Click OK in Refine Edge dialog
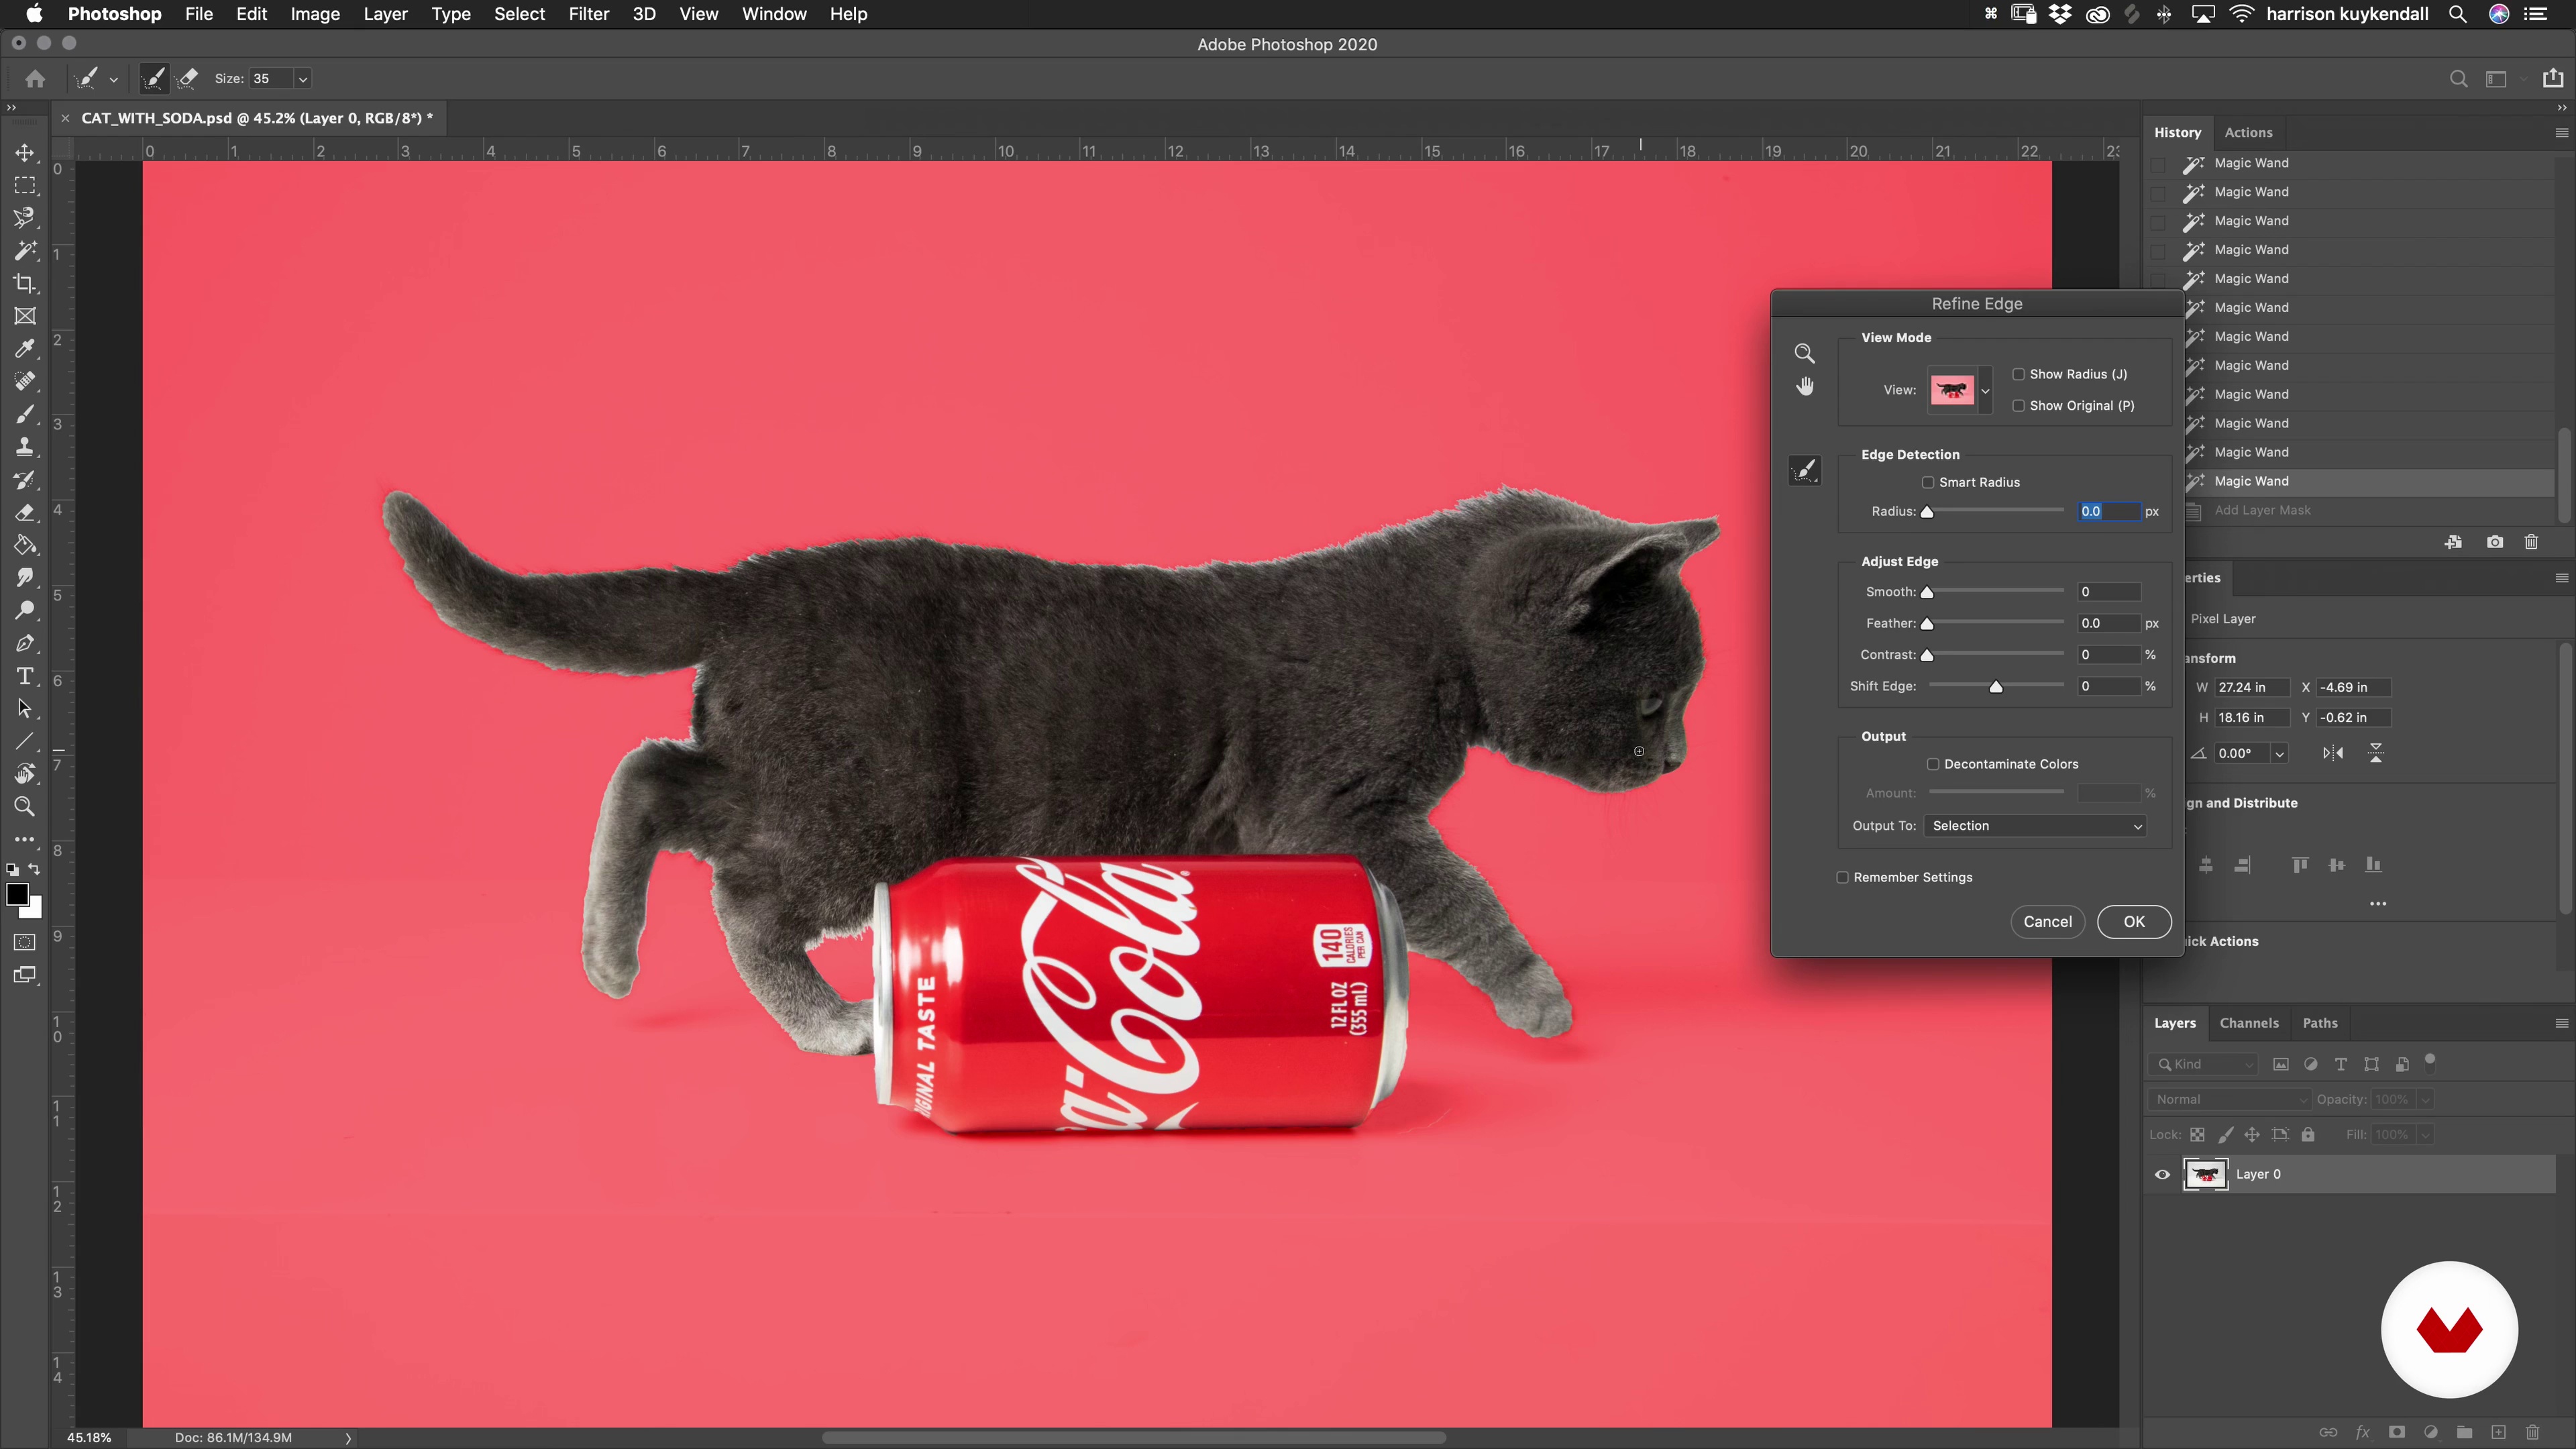This screenshot has height=1449, width=2576. point(2134,922)
